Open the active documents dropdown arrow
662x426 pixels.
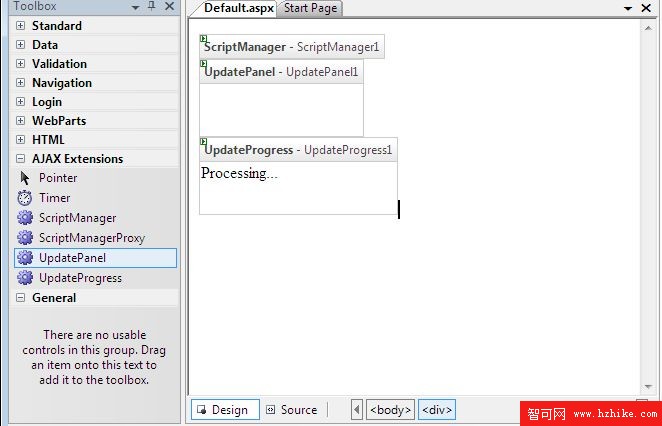[628, 8]
